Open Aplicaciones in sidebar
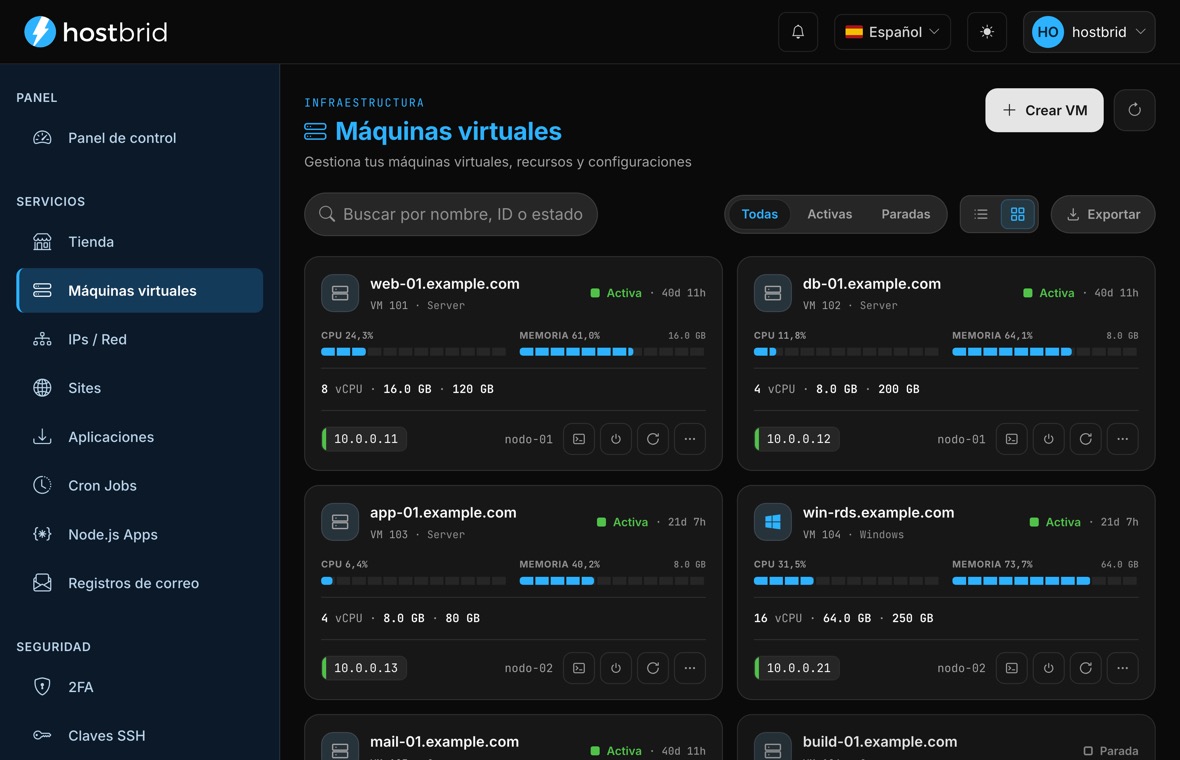The width and height of the screenshot is (1180, 760). pos(140,436)
